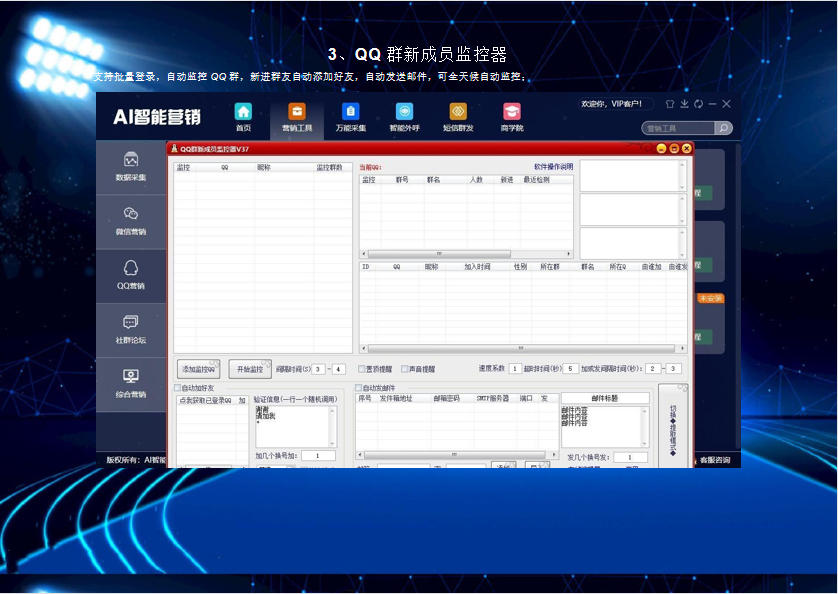Click the 添加监控QQ button
Viewport: 838px width, 594px height.
coord(198,369)
